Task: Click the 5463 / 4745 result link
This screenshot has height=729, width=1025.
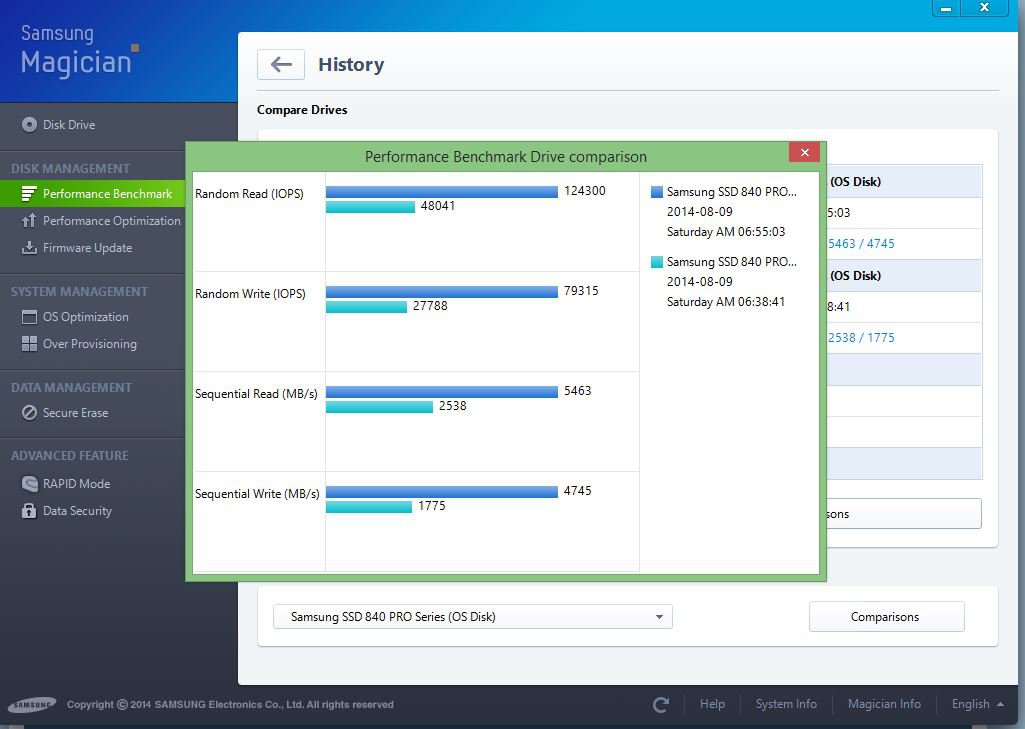Action: click(861, 244)
